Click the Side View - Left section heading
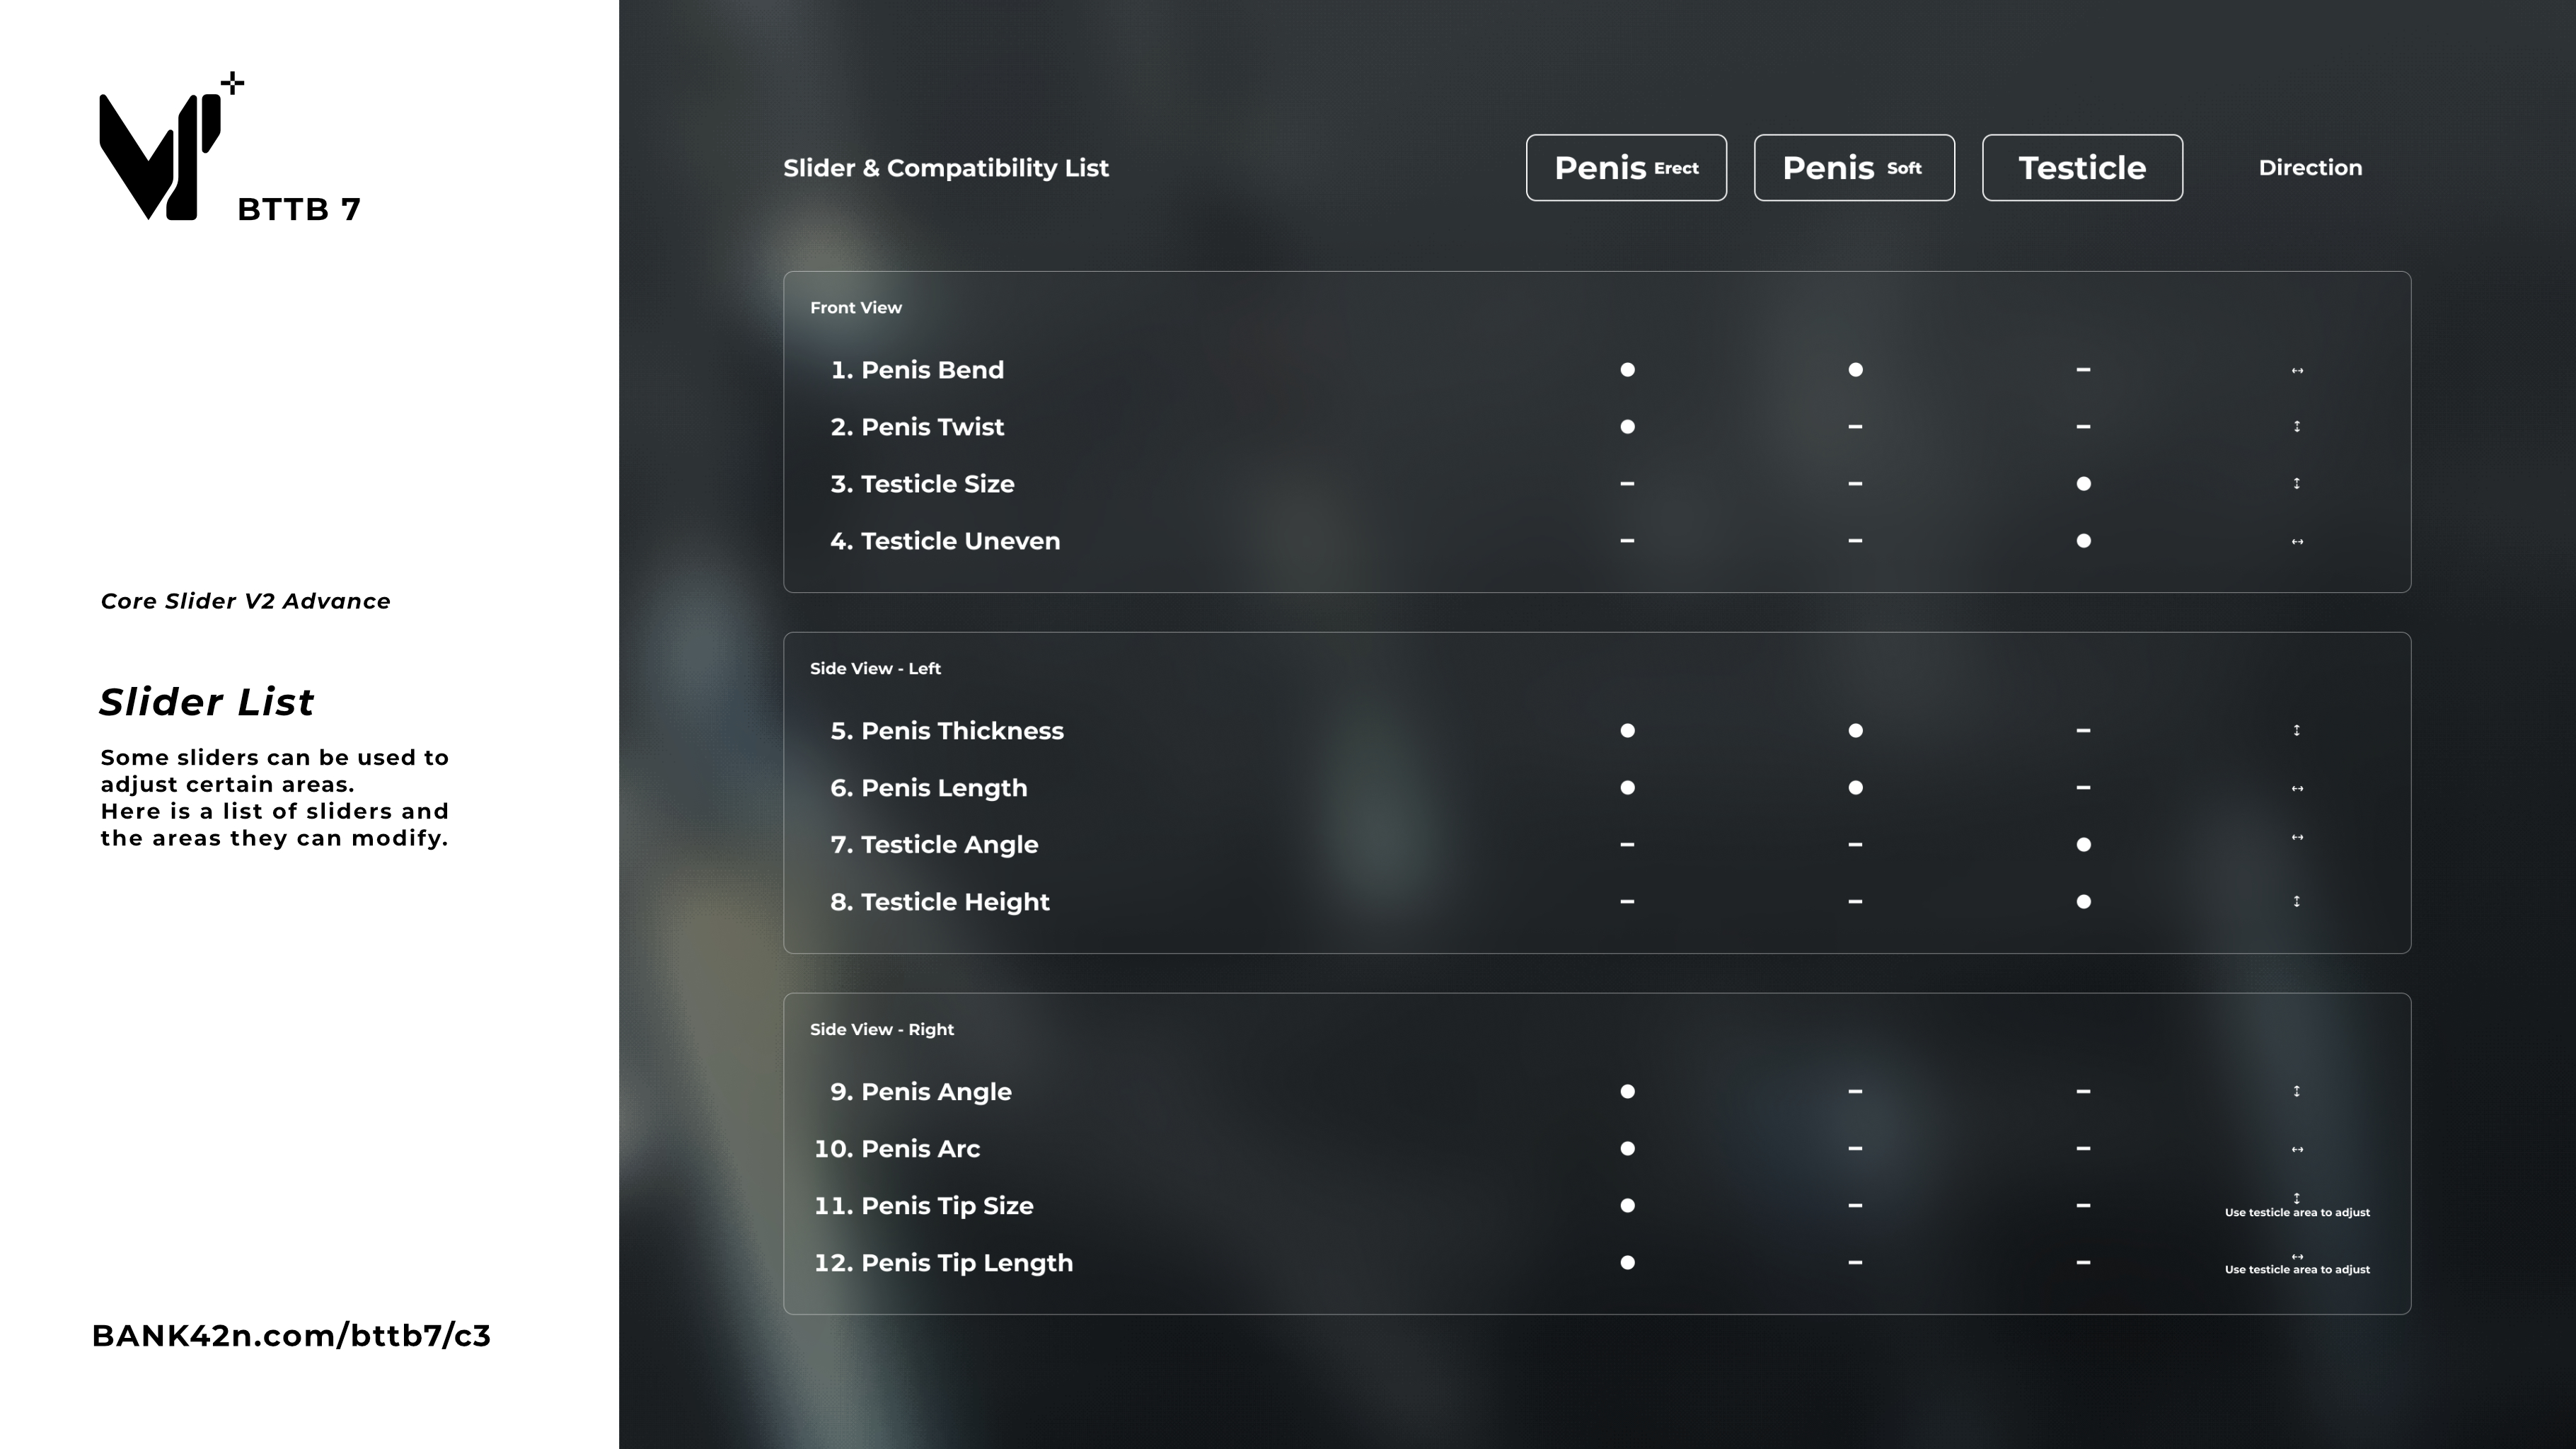2576x1449 pixels. click(875, 669)
